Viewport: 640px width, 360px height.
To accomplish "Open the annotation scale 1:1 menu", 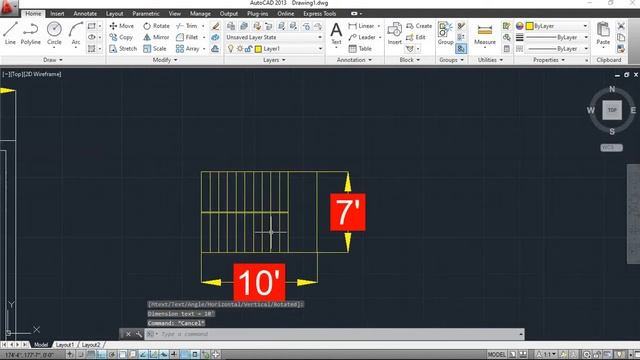I will 545,354.
